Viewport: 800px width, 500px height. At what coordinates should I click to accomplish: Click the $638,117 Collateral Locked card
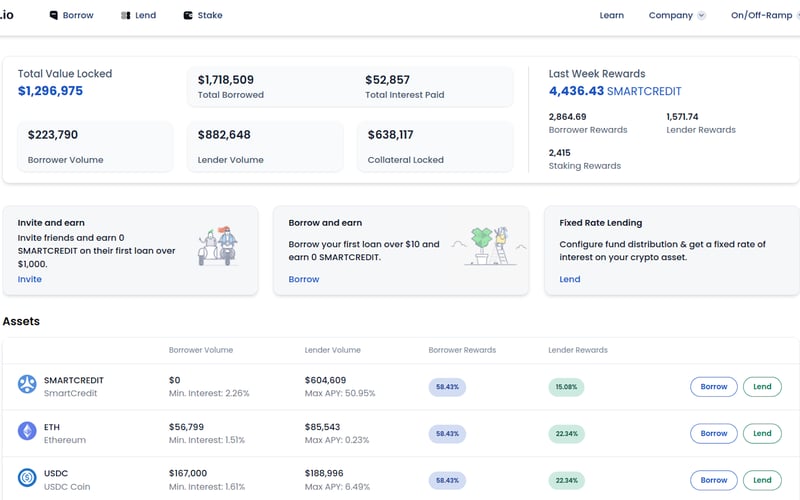pyautogui.click(x=435, y=146)
